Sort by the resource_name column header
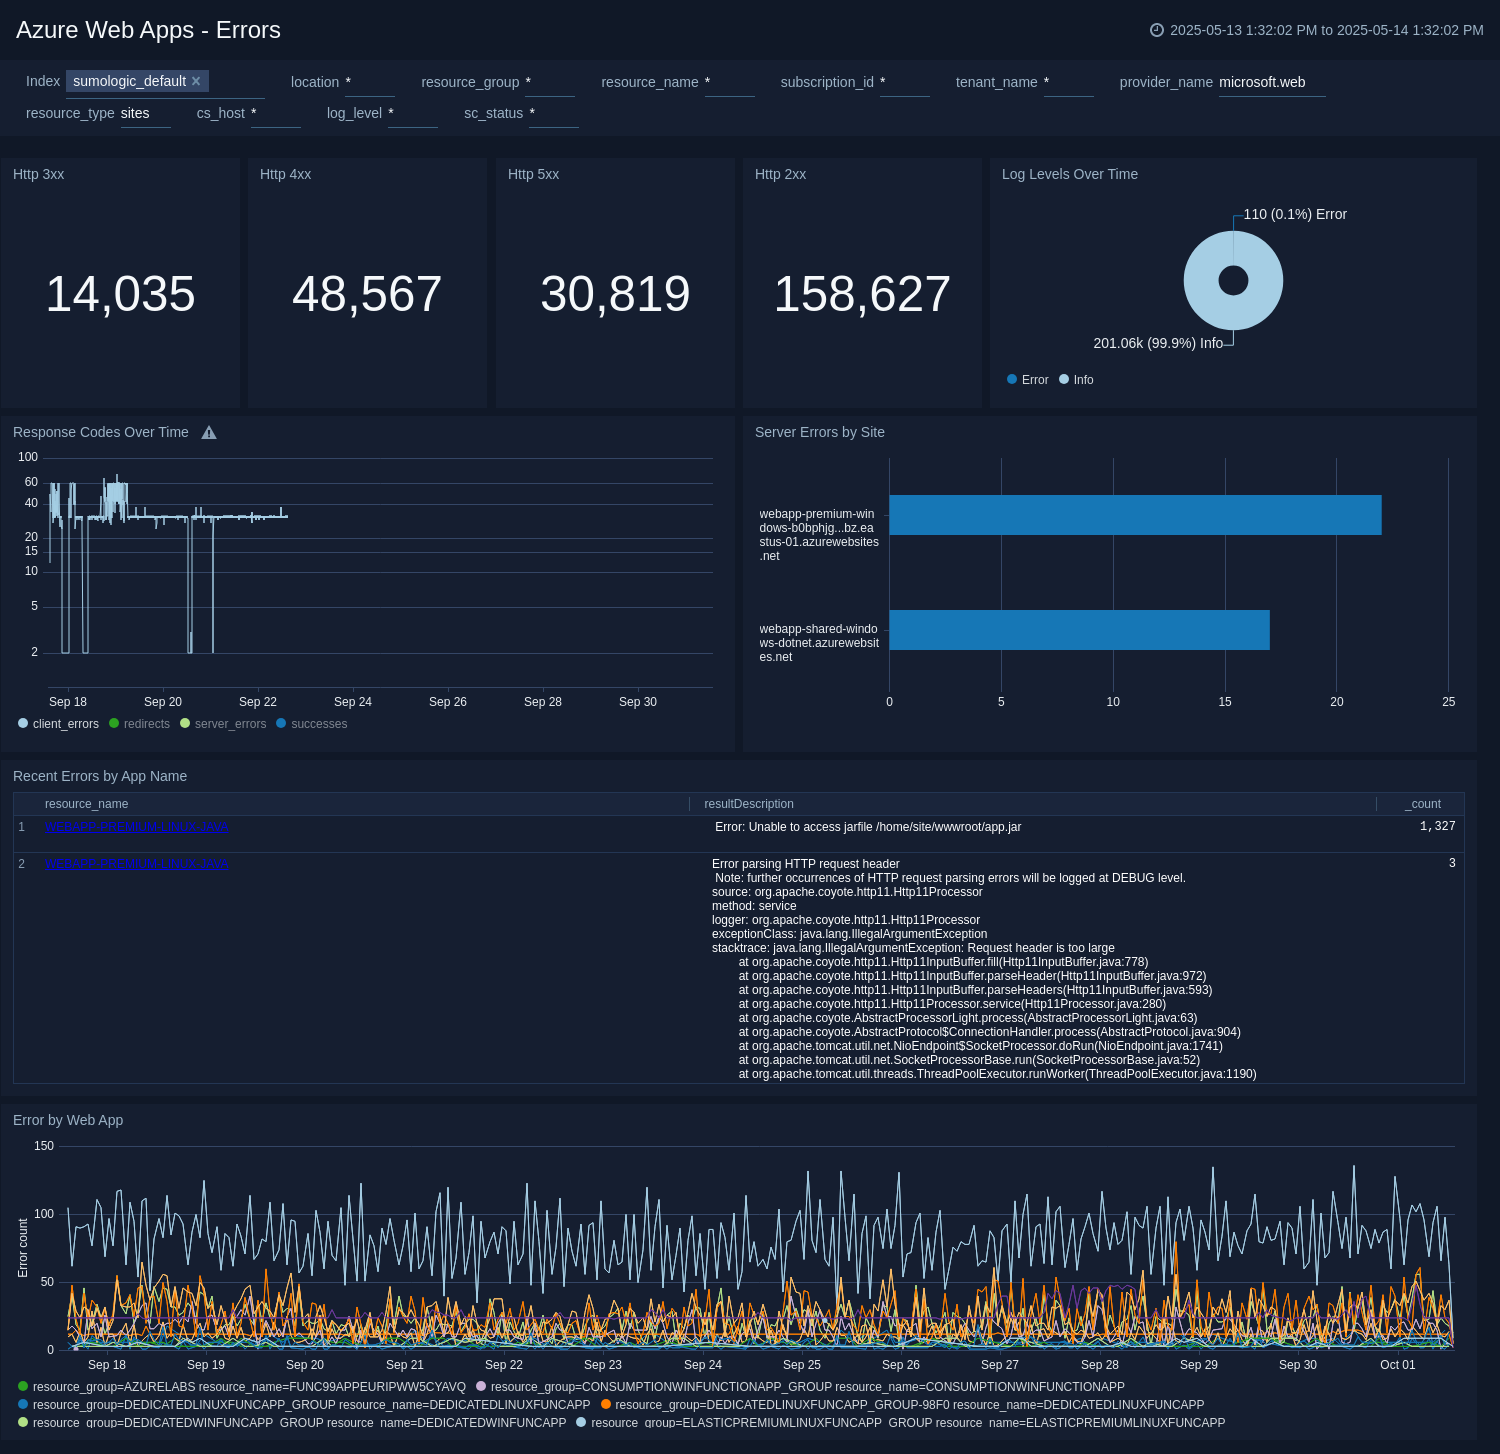 click(87, 804)
